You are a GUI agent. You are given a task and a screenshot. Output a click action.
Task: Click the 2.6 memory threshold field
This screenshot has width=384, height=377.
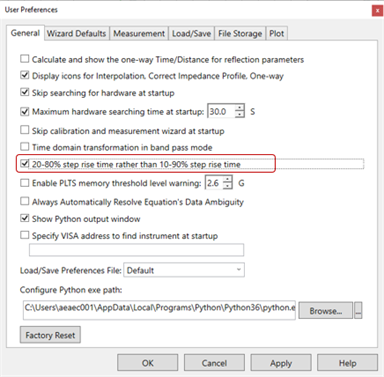point(214,183)
